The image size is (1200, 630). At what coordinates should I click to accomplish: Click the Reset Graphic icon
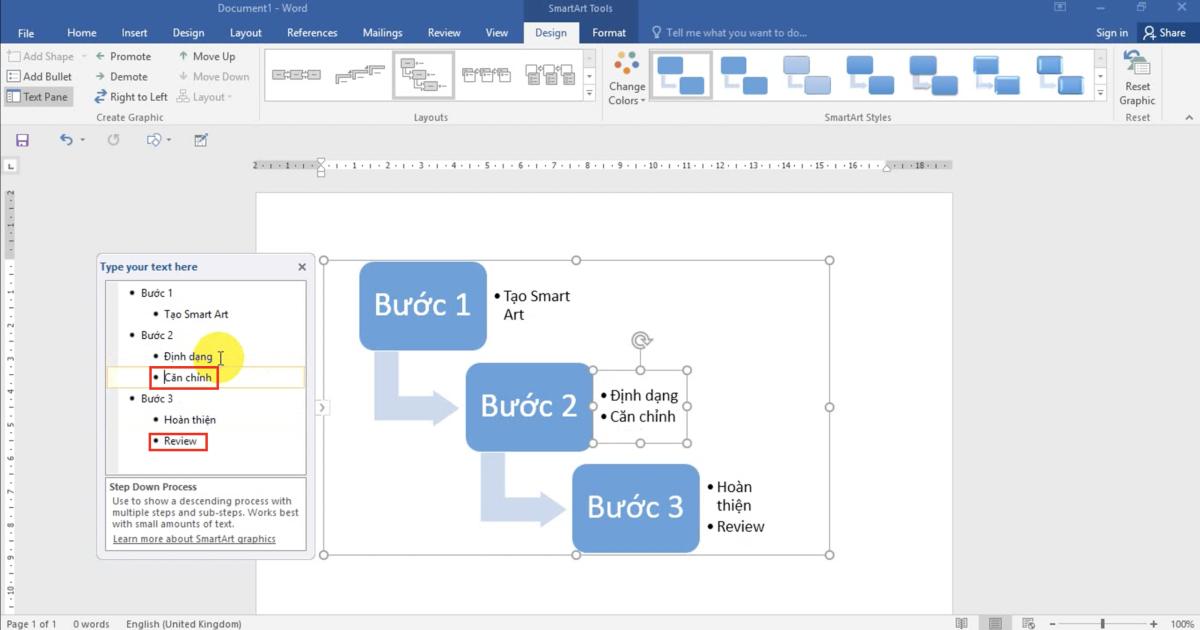(x=1136, y=76)
